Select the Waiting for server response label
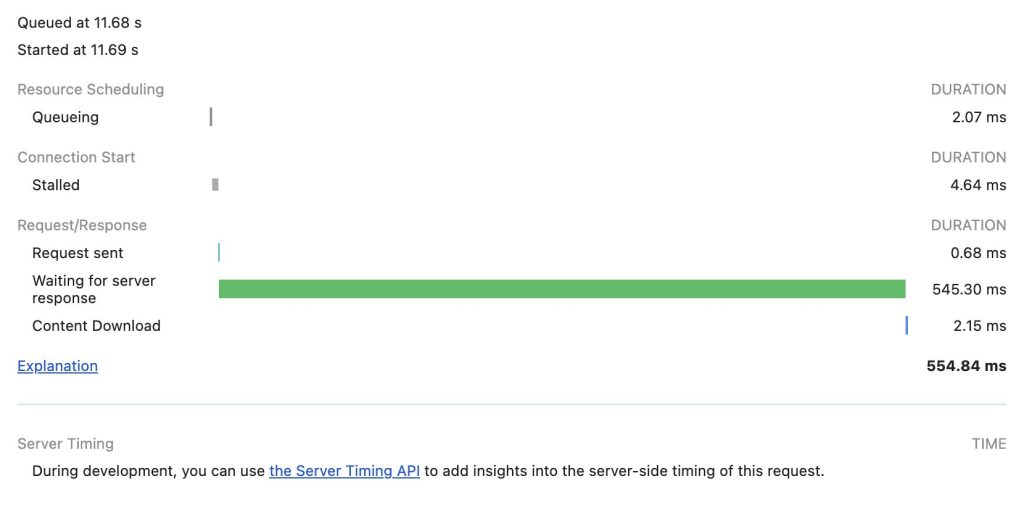The image size is (1024, 505). (94, 289)
